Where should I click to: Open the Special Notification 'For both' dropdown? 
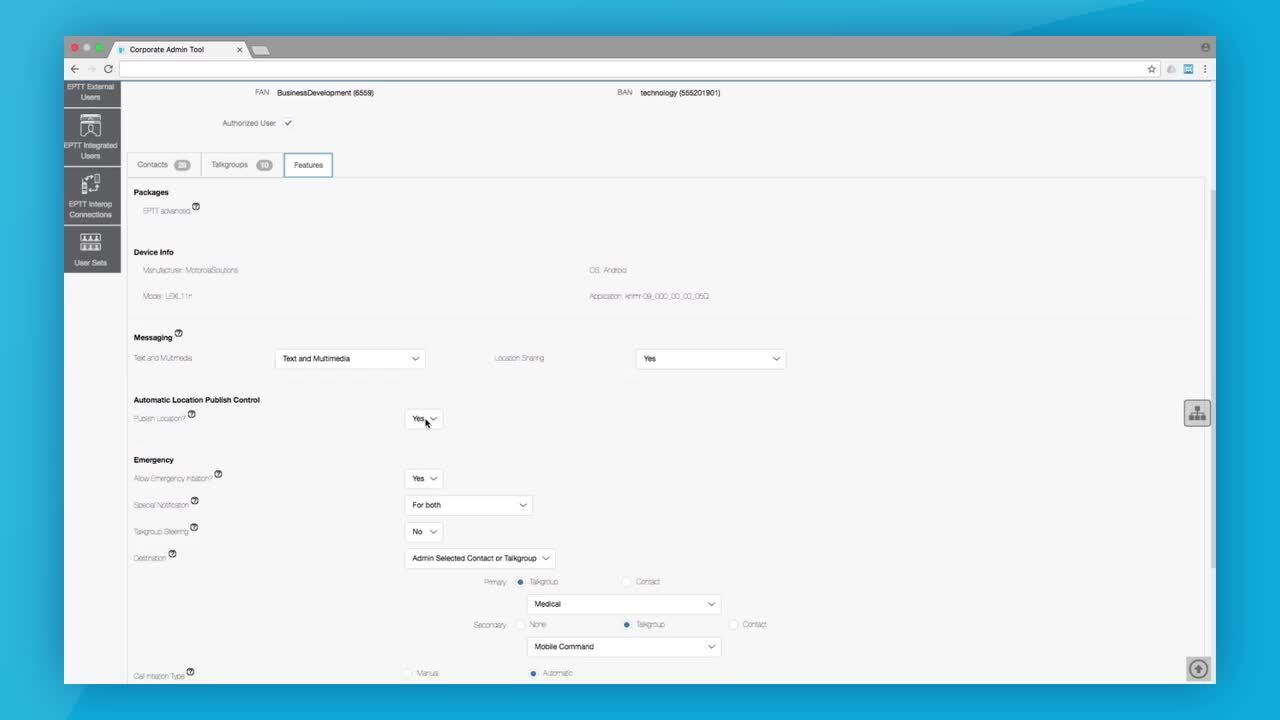point(468,505)
